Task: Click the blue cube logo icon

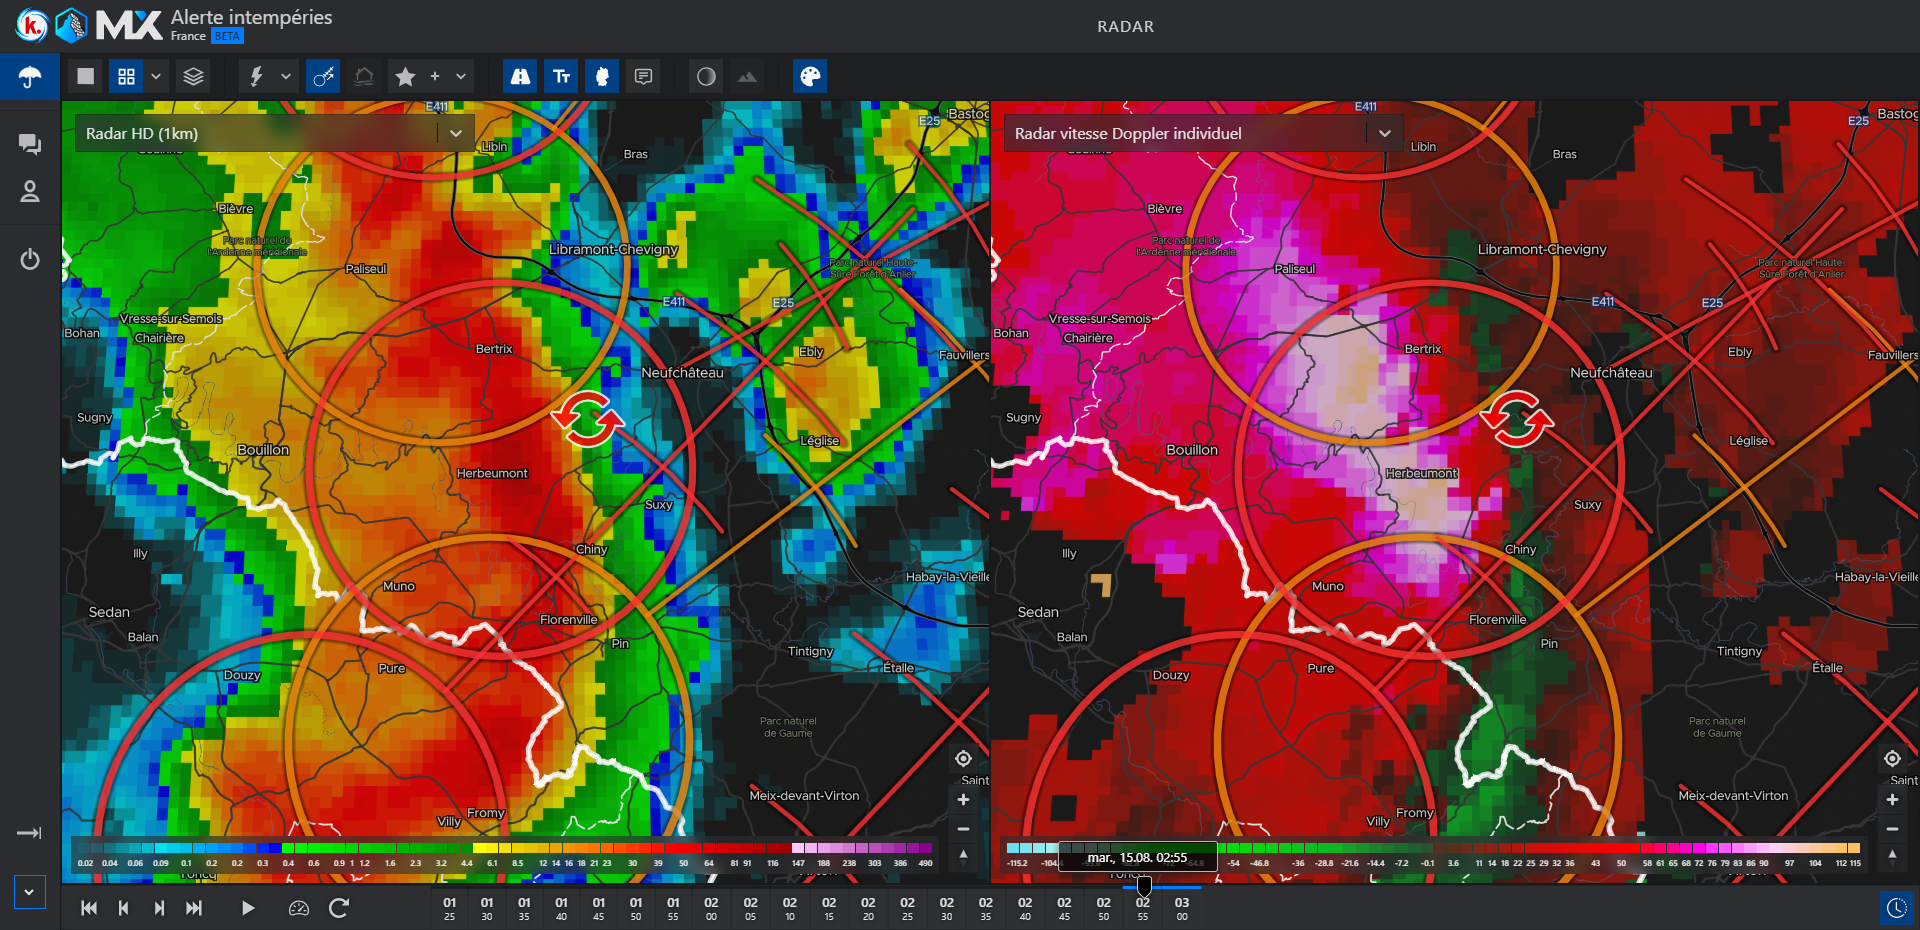Action: tap(71, 26)
